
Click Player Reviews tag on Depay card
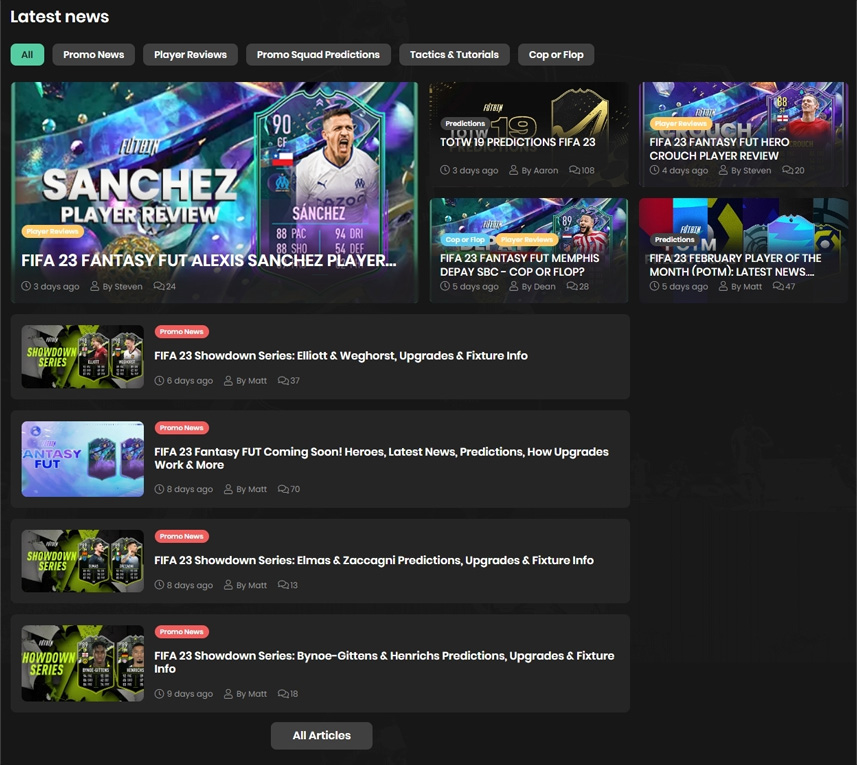pos(526,239)
